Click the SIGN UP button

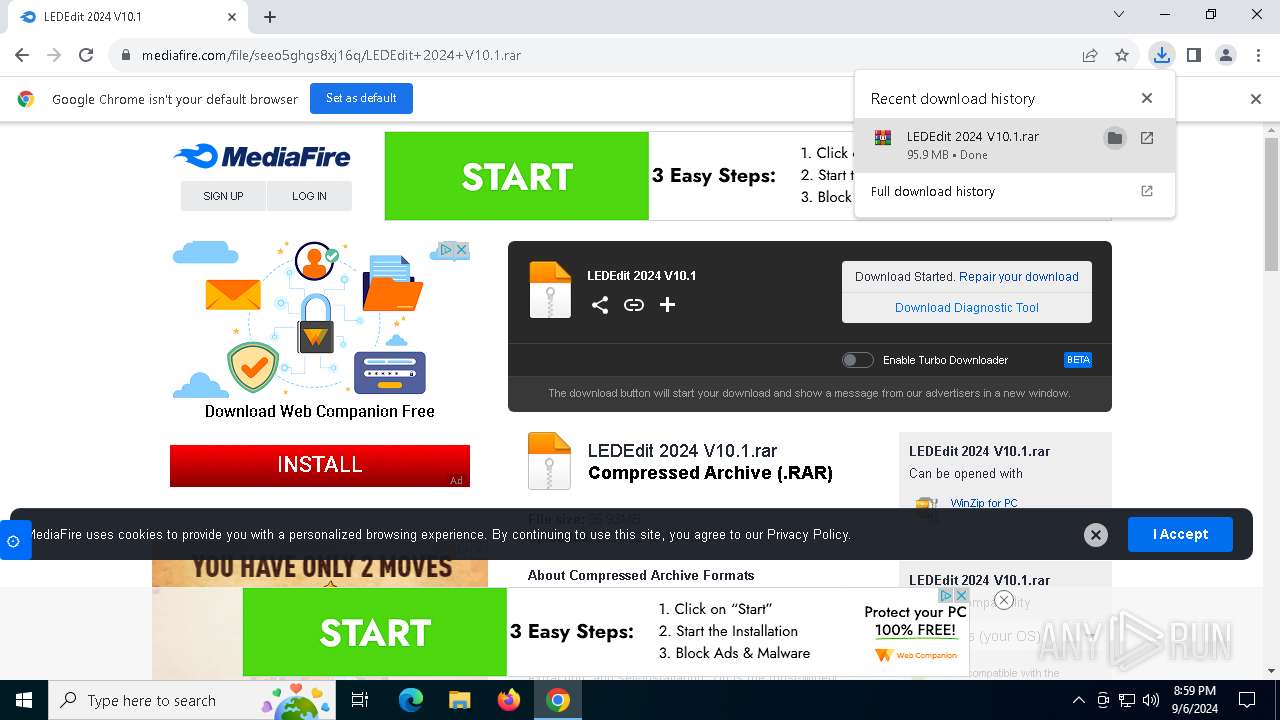[223, 196]
